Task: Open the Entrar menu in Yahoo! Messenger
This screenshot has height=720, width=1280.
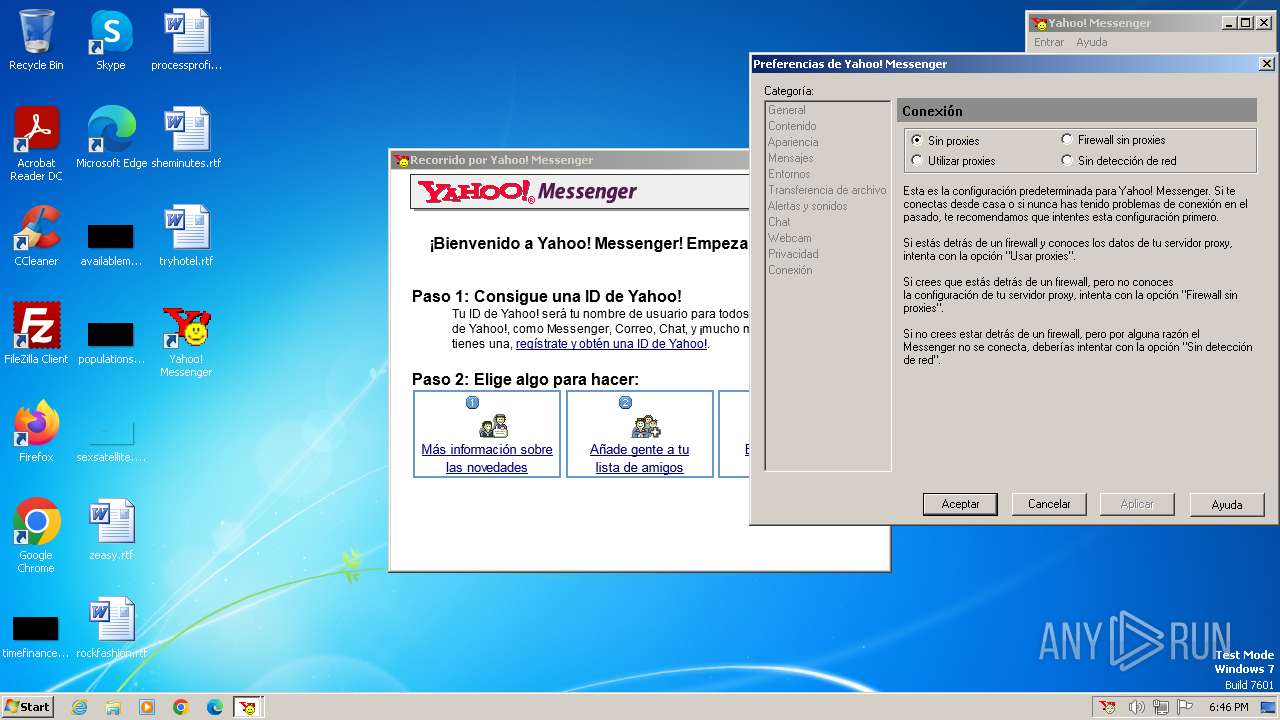Action: [1049, 42]
